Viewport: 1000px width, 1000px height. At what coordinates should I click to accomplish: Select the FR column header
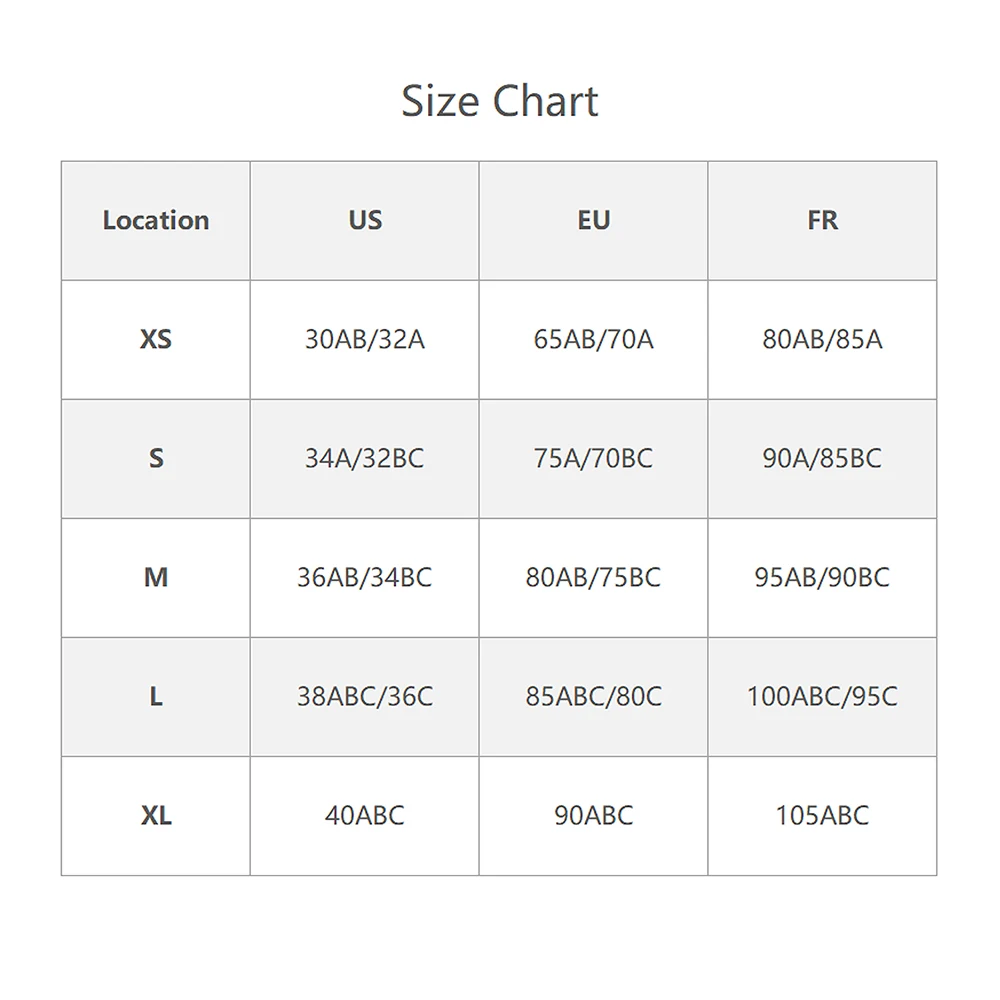822,220
